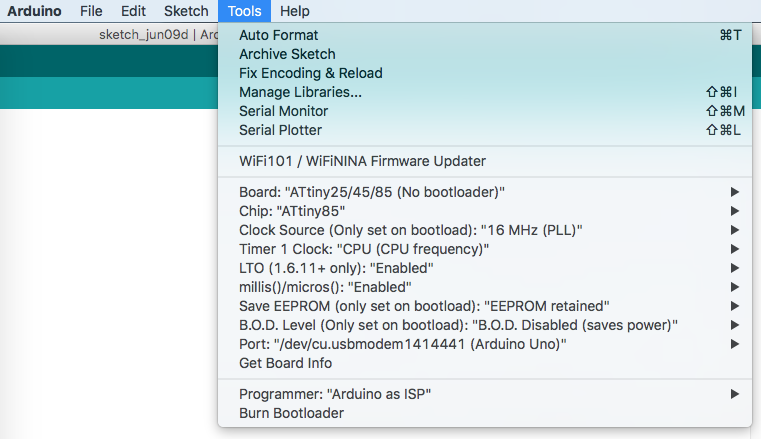Click the sketch_jun09d window title
Viewport: 761px width, 439px height.
tap(158, 34)
